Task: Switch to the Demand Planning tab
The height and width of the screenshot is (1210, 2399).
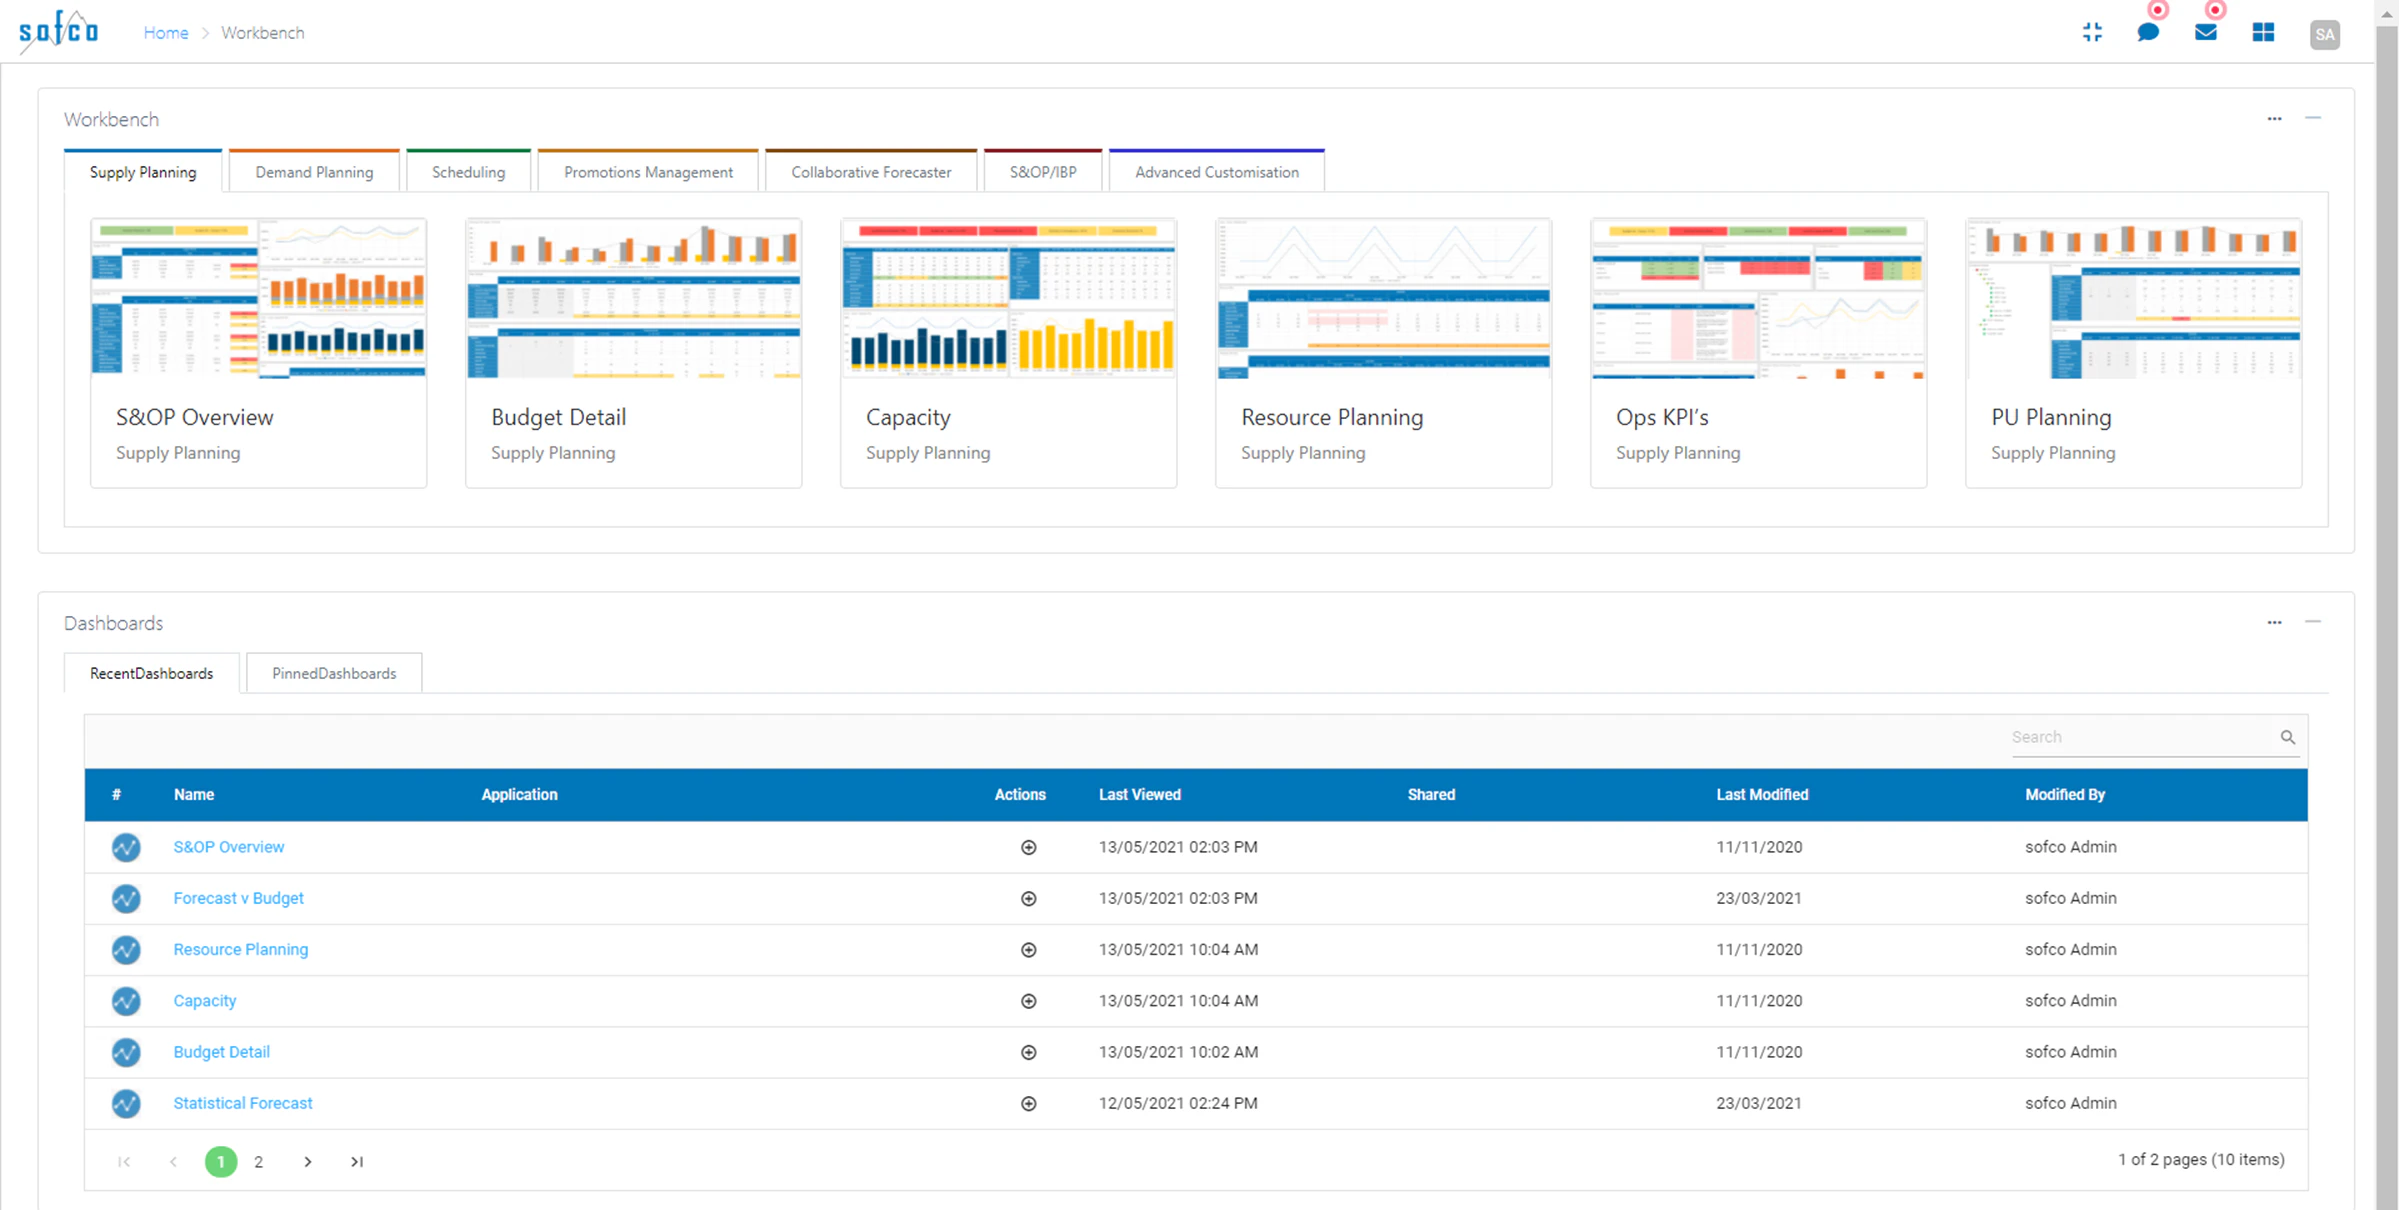Action: coord(313,171)
